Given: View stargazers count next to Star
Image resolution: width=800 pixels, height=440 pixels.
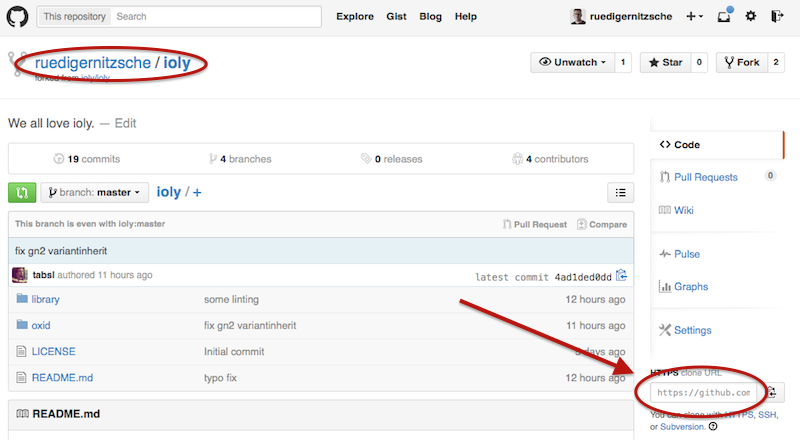Looking at the screenshot, I should pos(699,62).
